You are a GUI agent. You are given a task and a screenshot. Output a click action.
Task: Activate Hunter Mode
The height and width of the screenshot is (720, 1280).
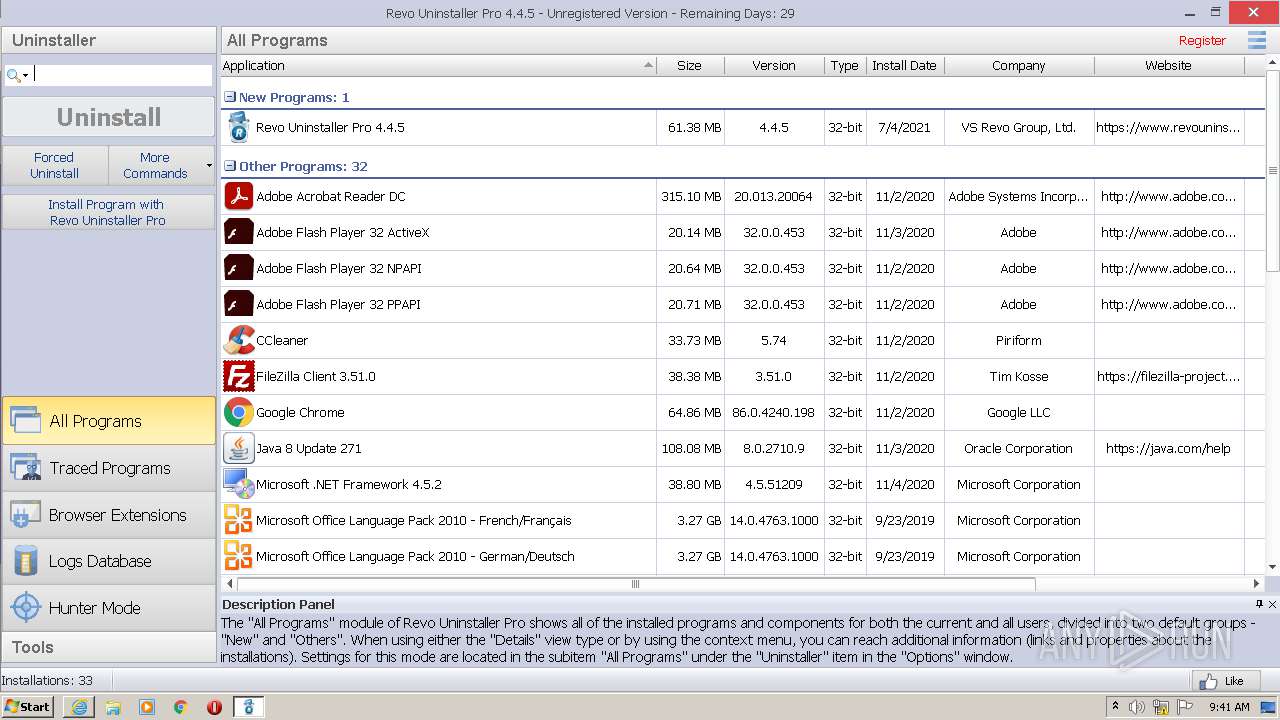coord(108,608)
